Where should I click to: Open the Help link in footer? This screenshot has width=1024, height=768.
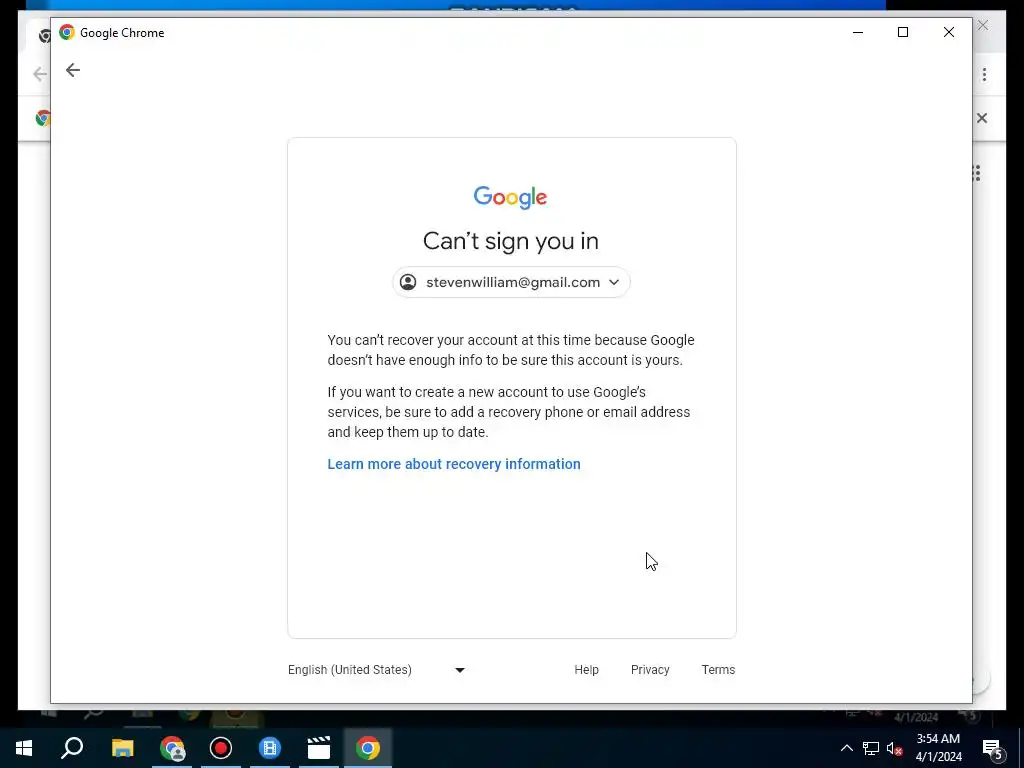pyautogui.click(x=586, y=669)
